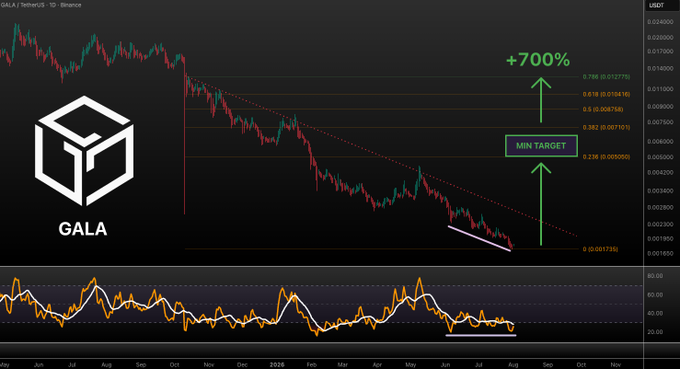Select the 0.618 (0.010416) Fibonacci label
This screenshot has height=369, width=680.
point(606,94)
